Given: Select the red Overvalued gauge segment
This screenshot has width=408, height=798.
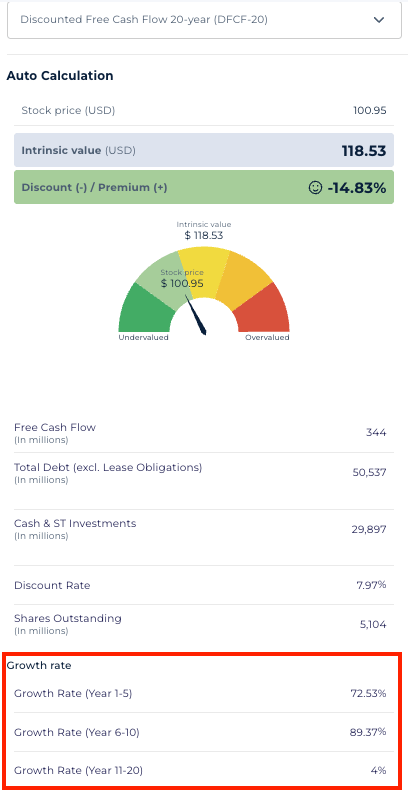Looking at the screenshot, I should [x=265, y=311].
